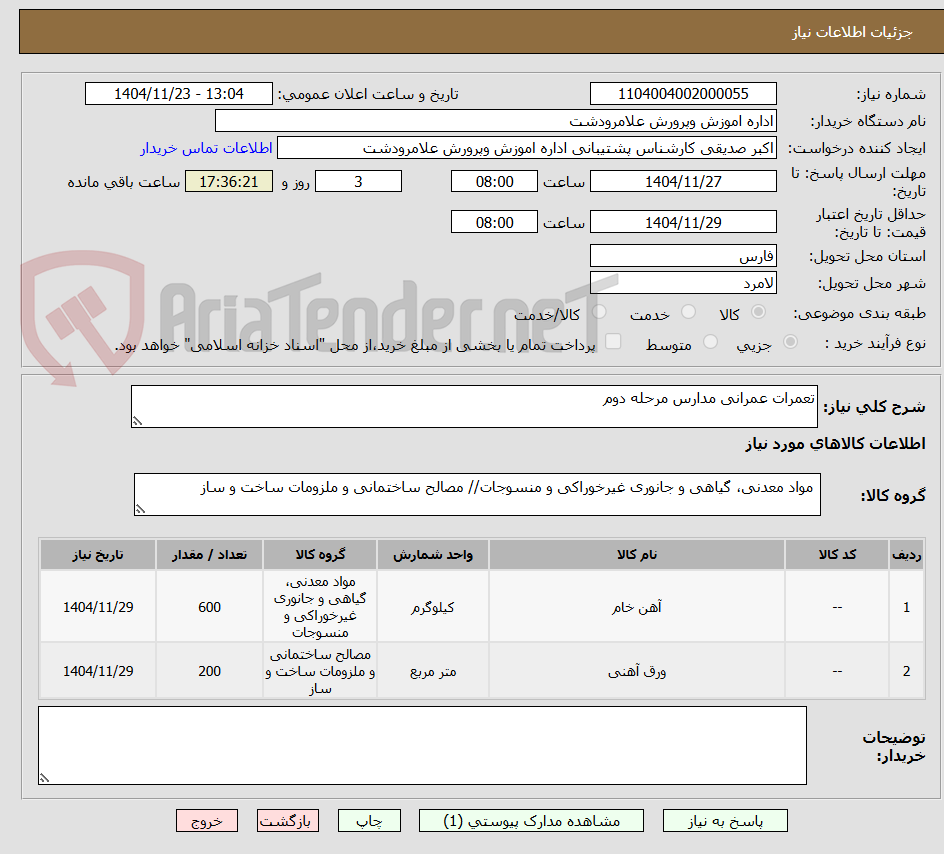The height and width of the screenshot is (854, 944).
Task: Click the resize handle of buyer notes textarea
Action: coord(45,778)
